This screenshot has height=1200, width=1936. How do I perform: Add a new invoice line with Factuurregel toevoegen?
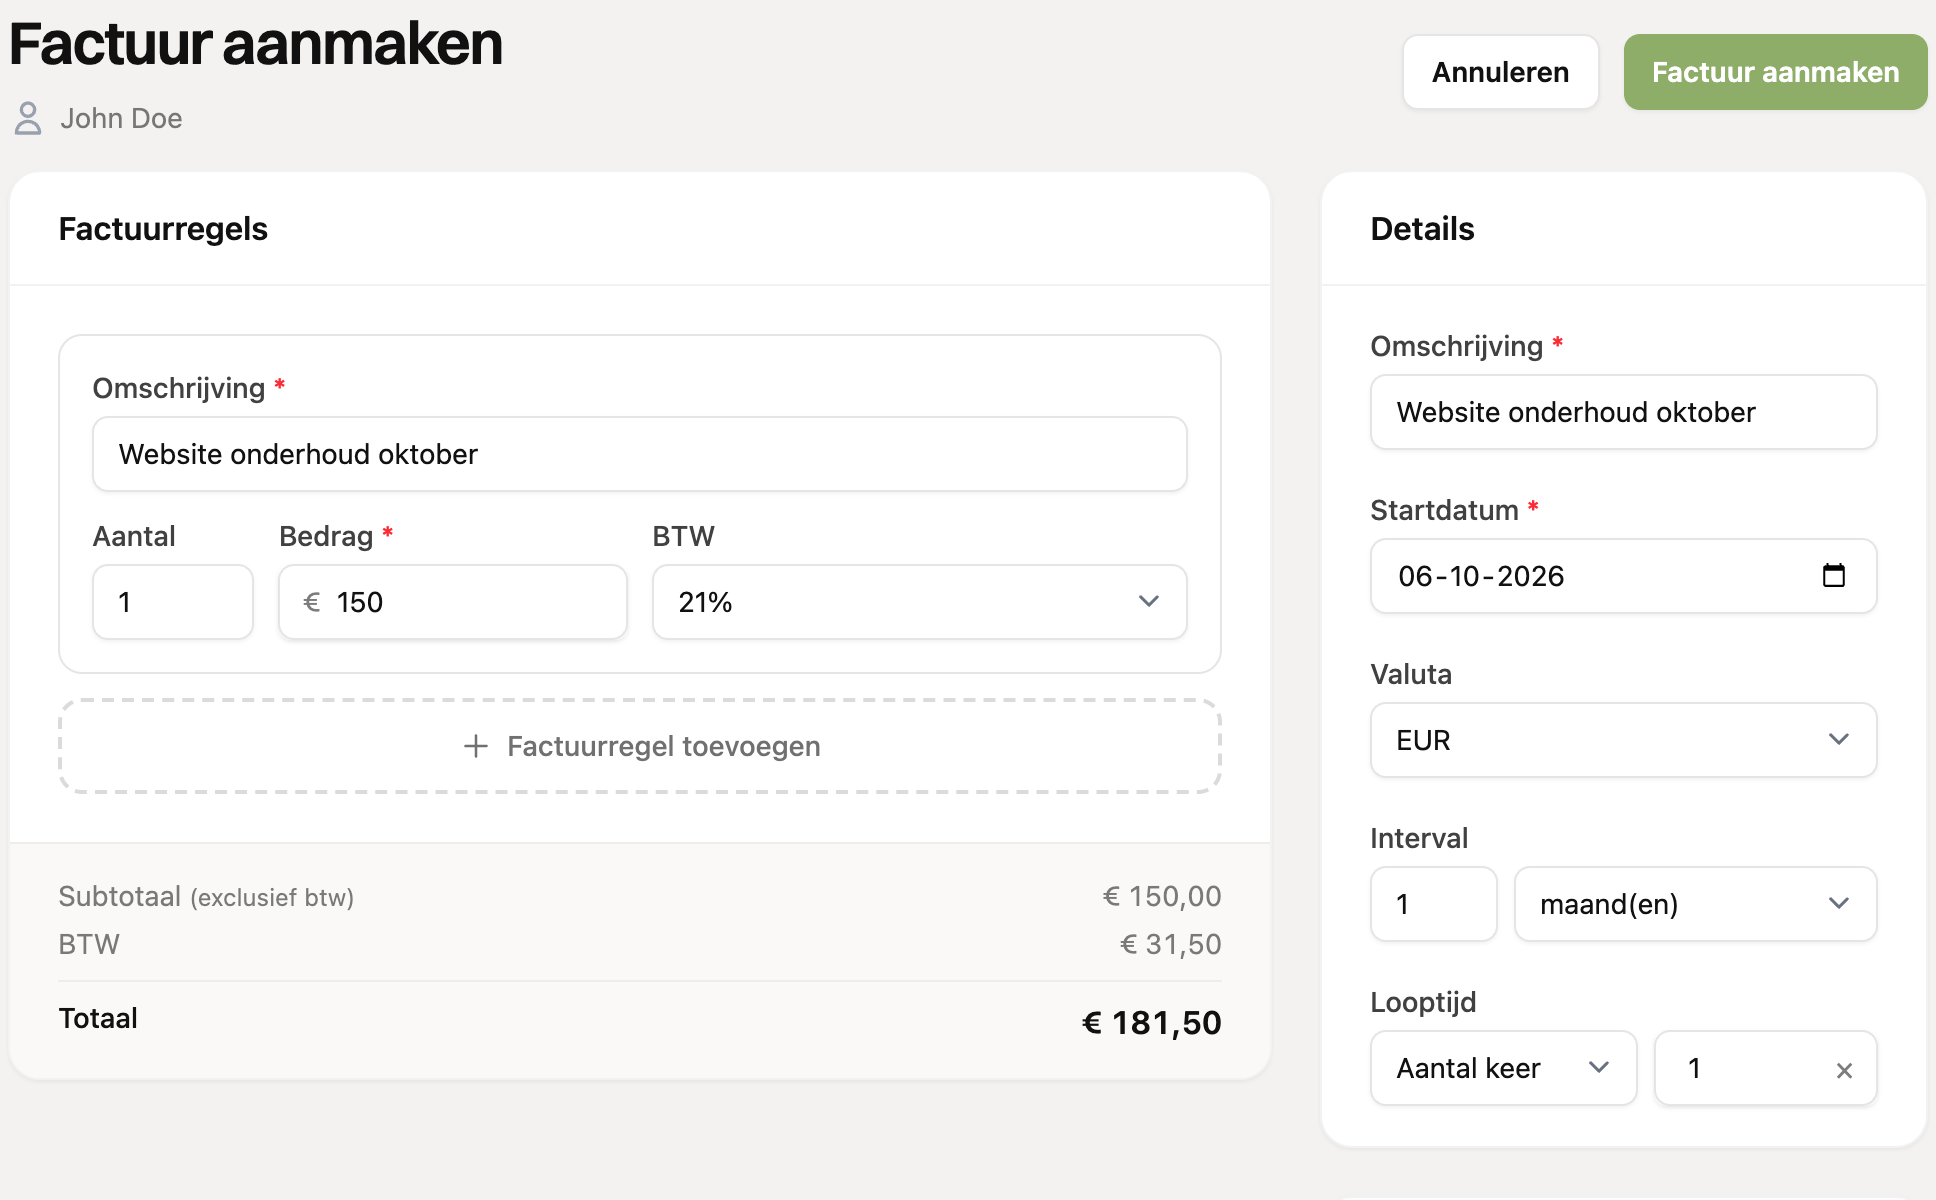click(640, 746)
